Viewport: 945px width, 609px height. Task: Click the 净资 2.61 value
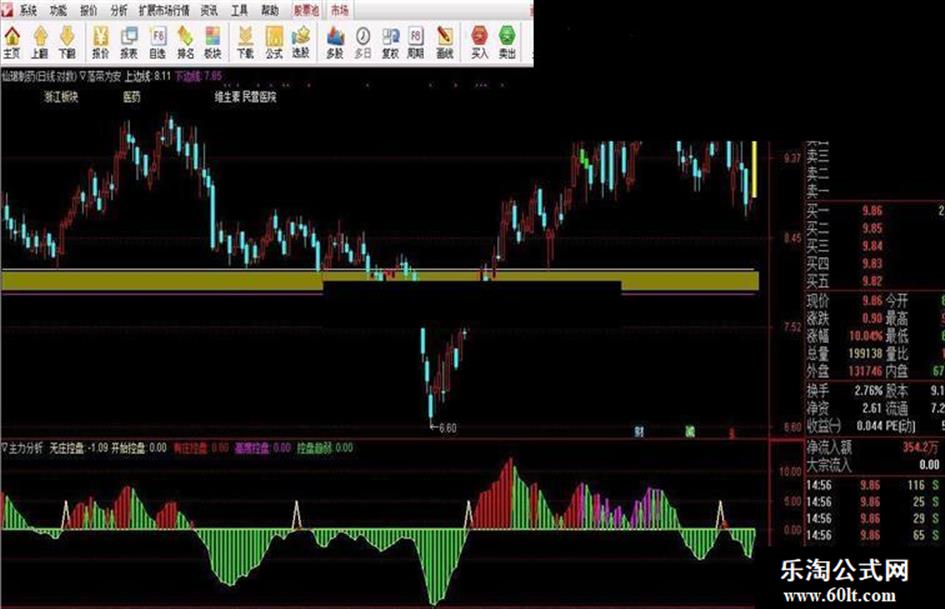coord(871,408)
